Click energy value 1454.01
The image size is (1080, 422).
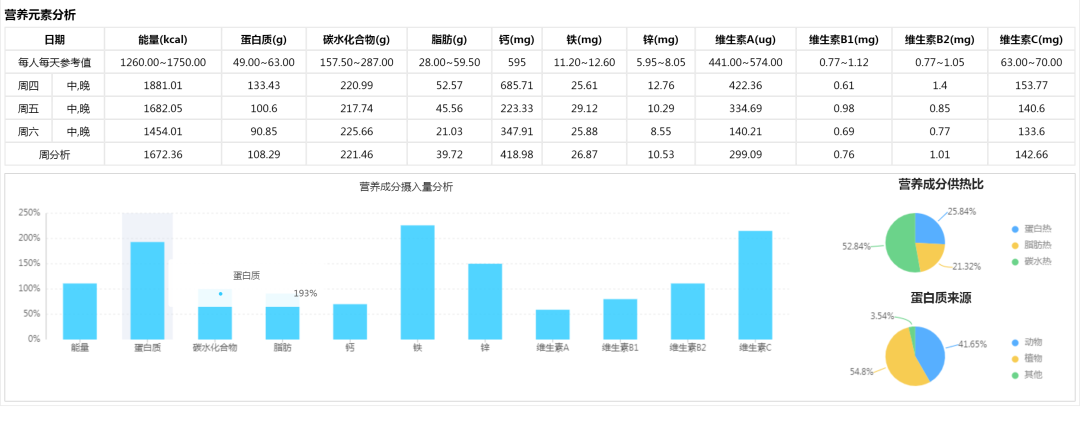point(163,131)
